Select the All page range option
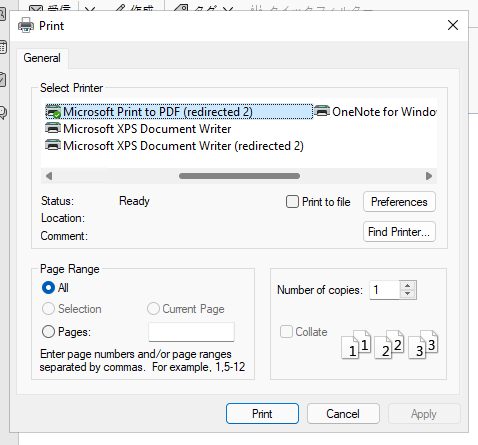Screen dimensions: 478x445 tap(48, 288)
